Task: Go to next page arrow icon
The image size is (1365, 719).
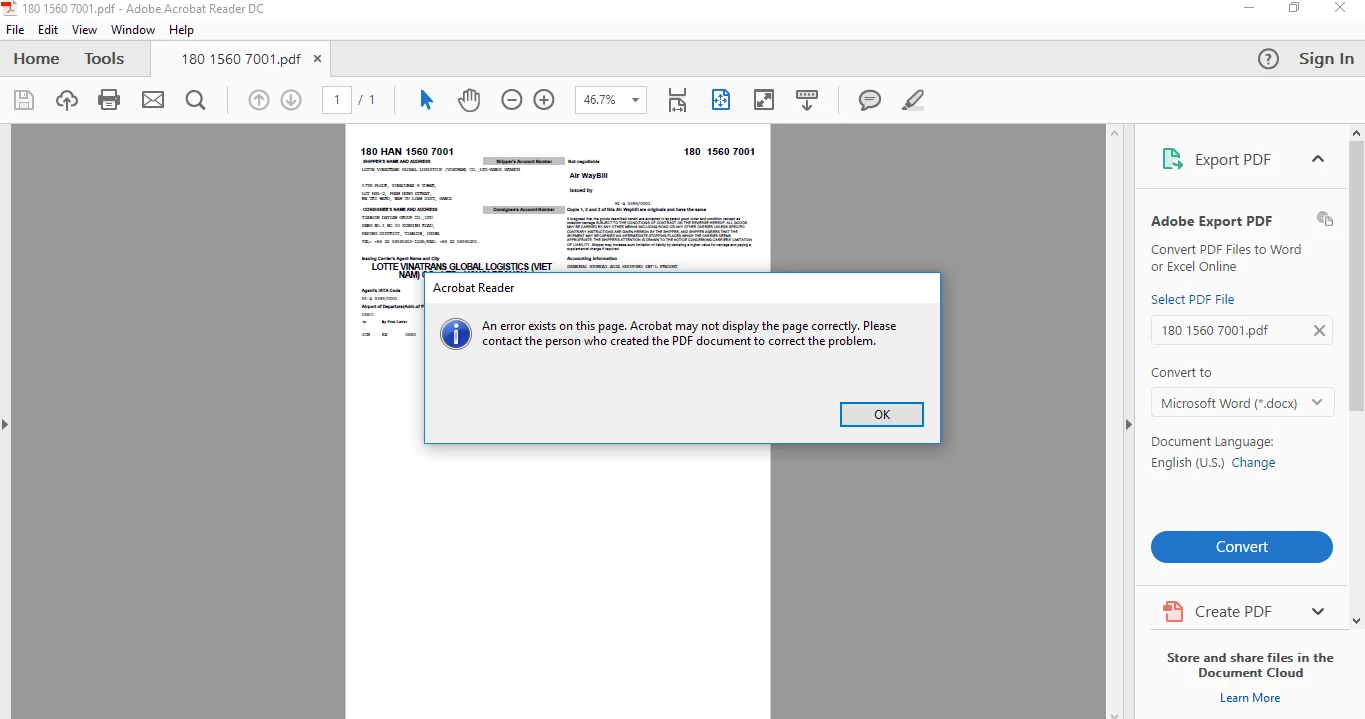Action: click(x=291, y=100)
